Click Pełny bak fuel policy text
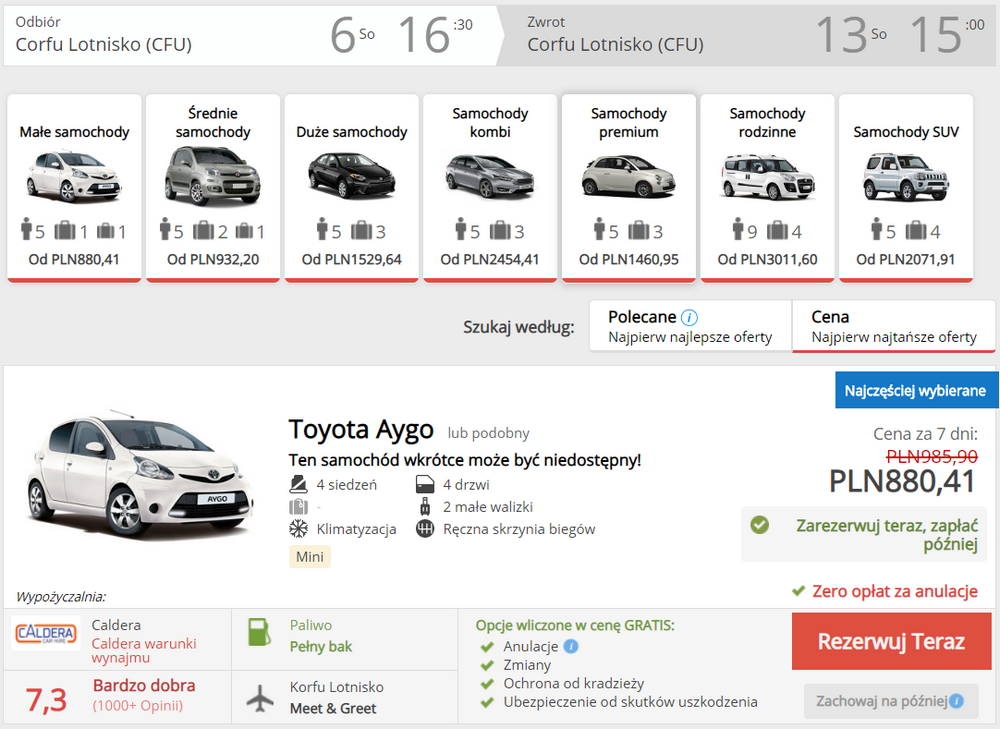Screen dimensions: 1000x729 pyautogui.click(x=321, y=647)
